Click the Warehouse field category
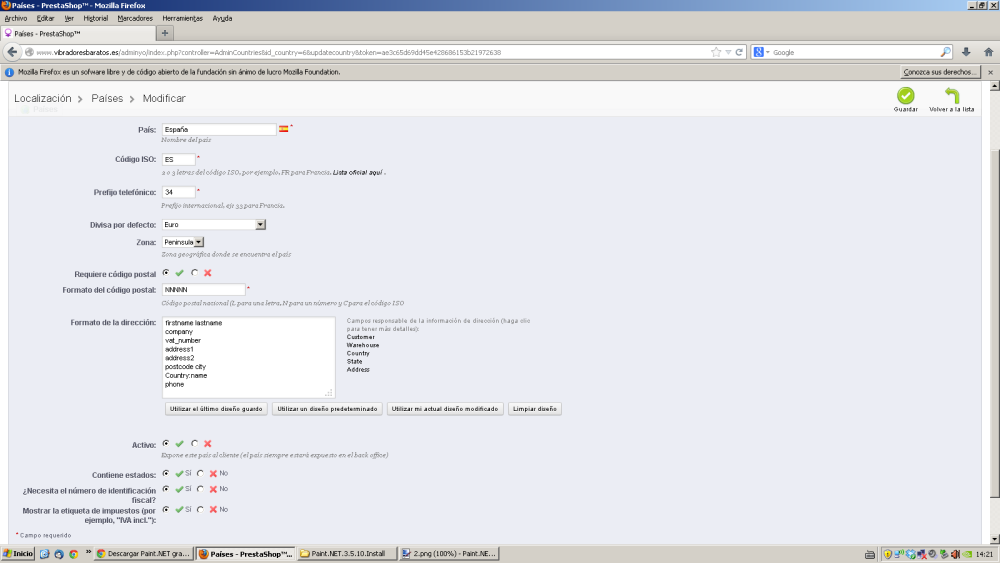The height and width of the screenshot is (563, 1000). [x=363, y=345]
